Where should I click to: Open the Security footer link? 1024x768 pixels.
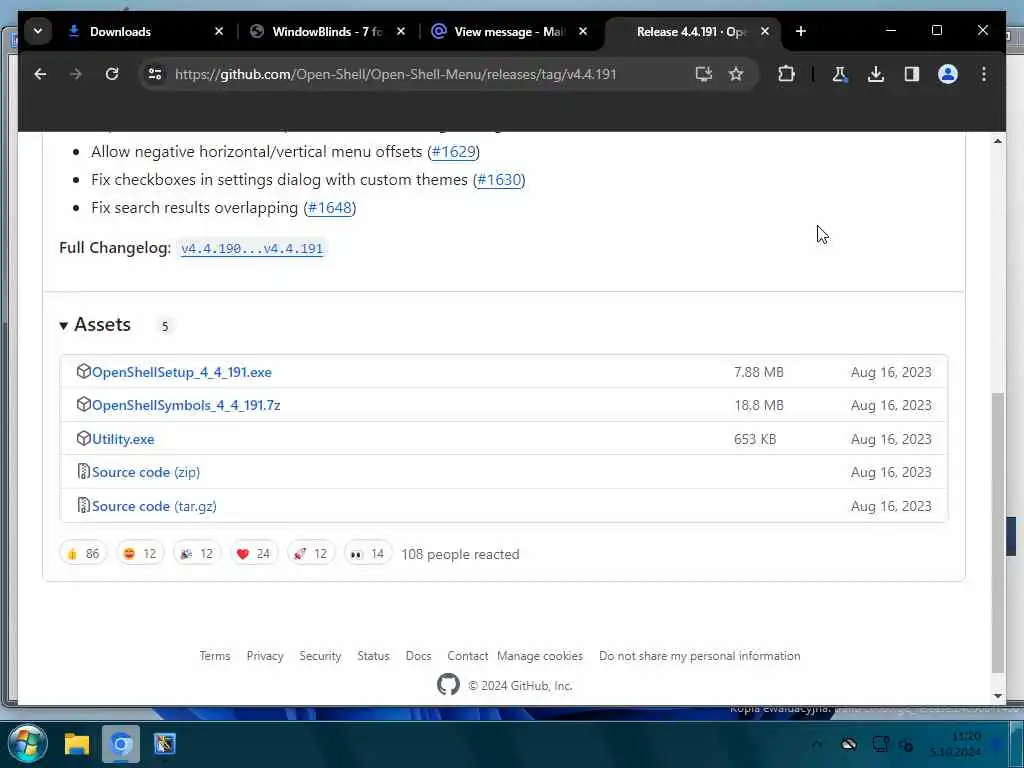pos(320,656)
